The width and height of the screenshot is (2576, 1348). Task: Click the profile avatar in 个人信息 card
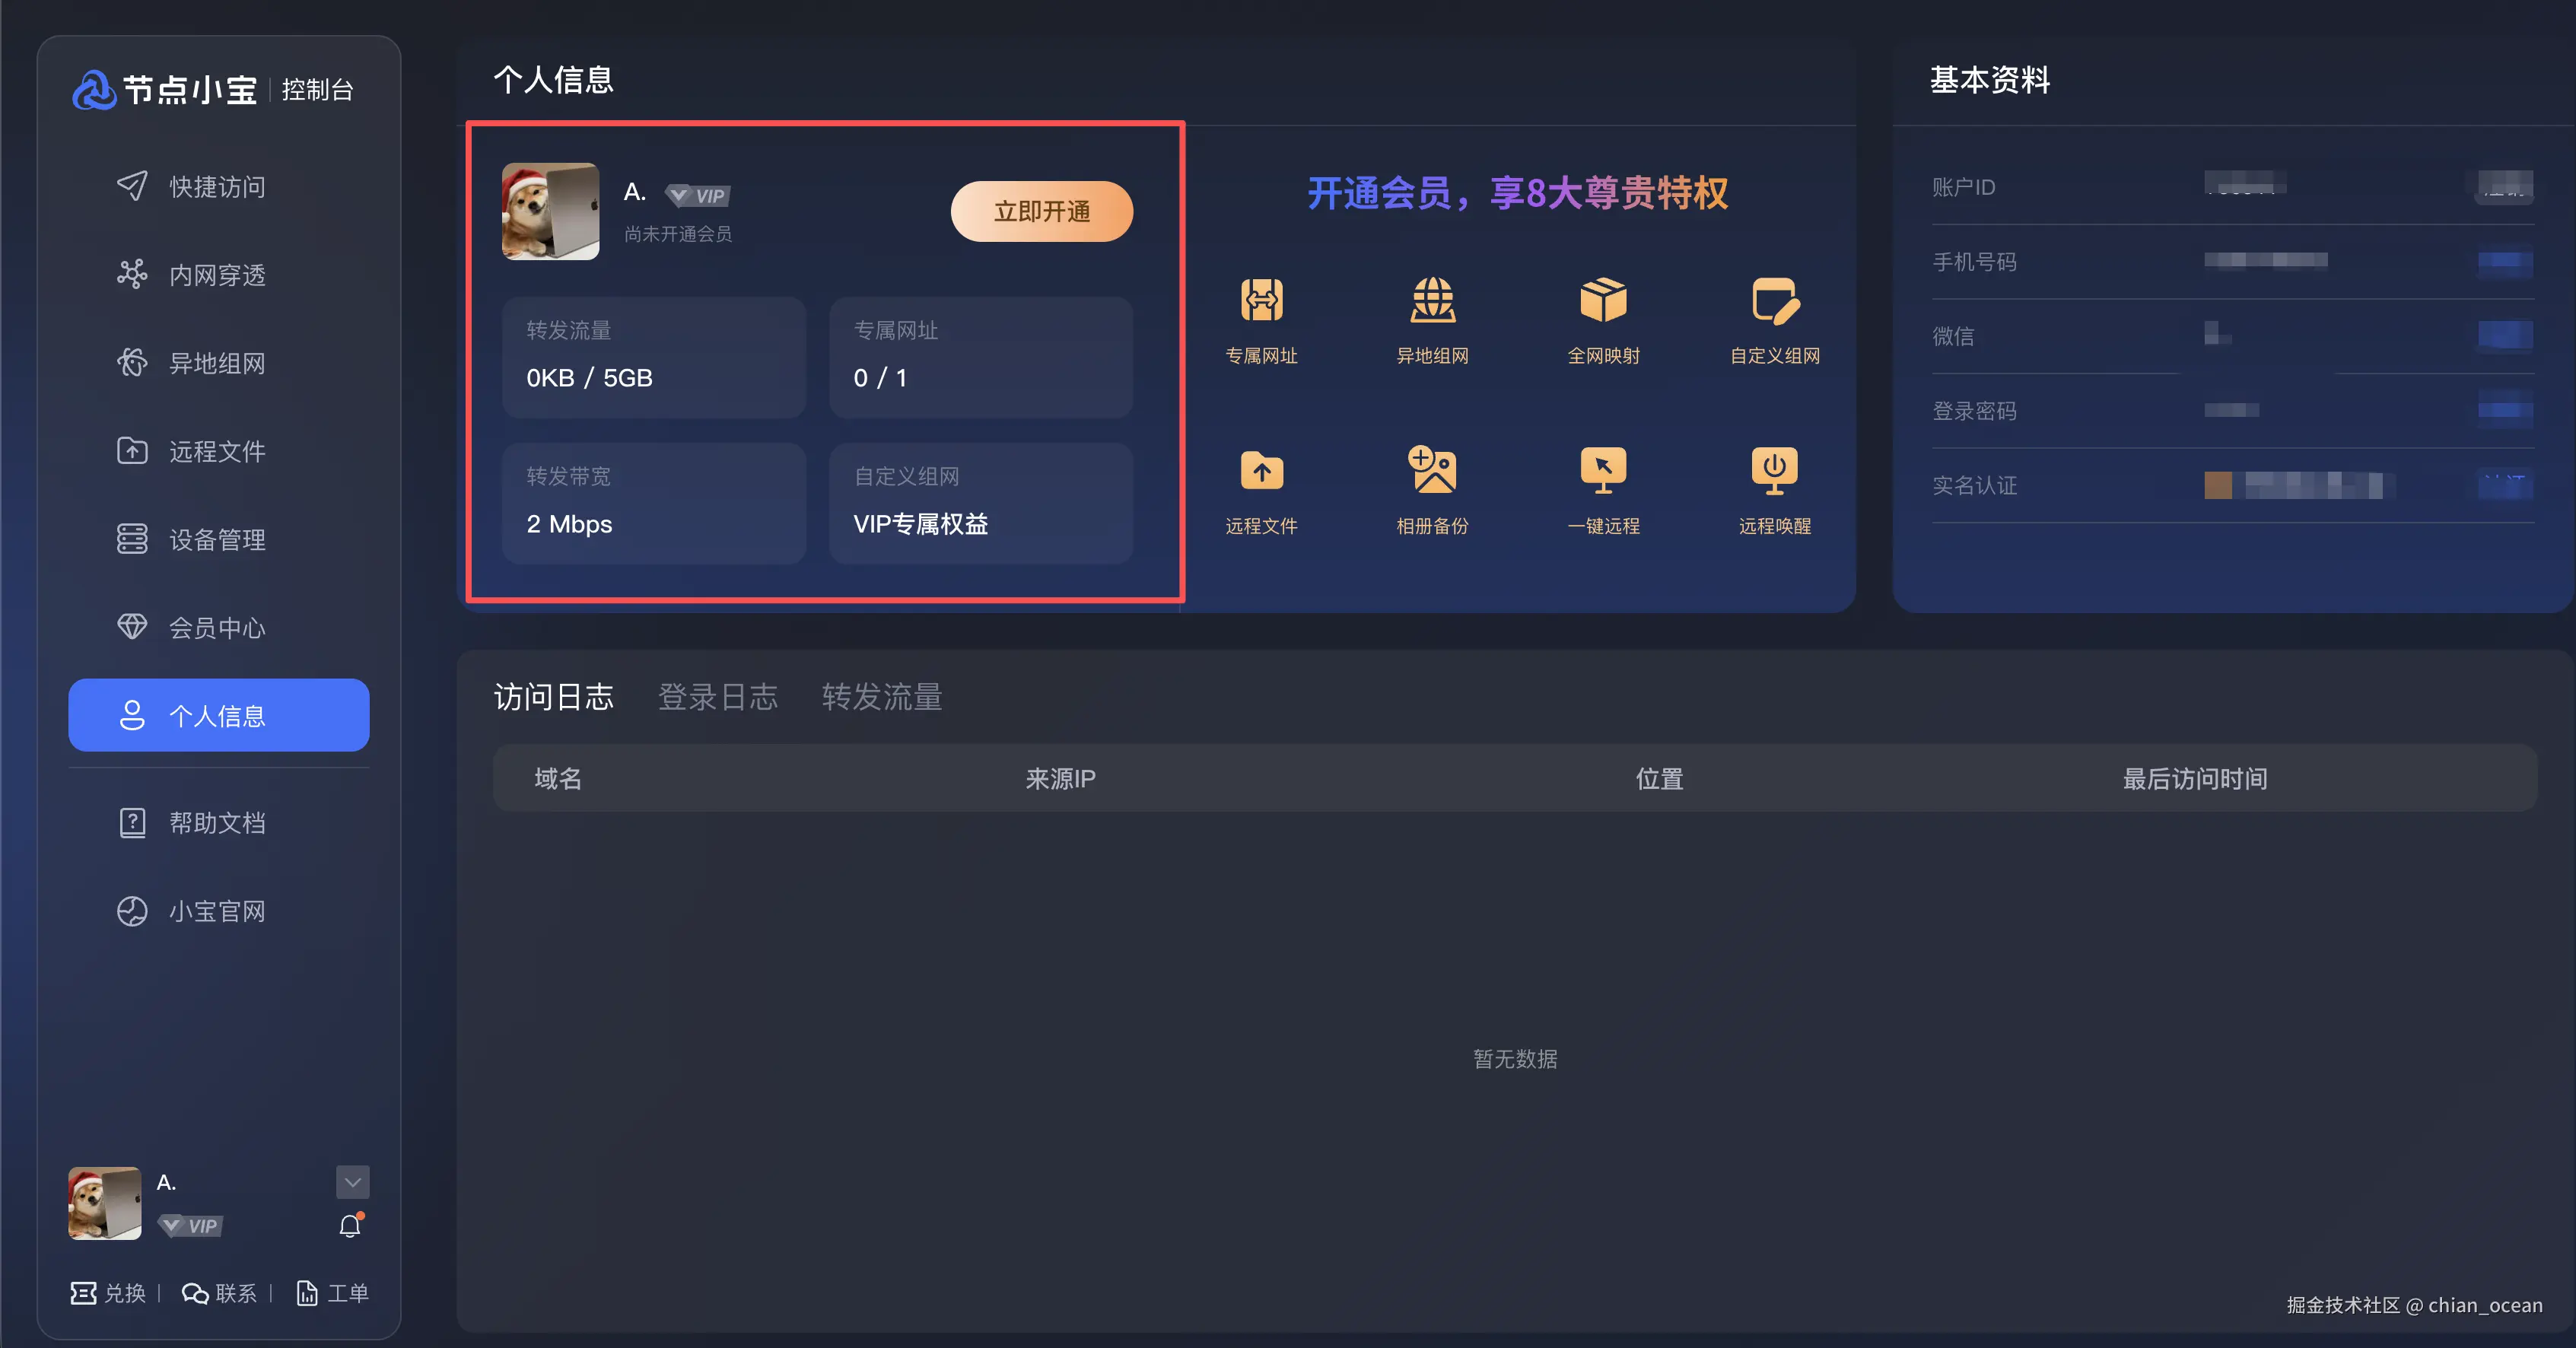[550, 211]
